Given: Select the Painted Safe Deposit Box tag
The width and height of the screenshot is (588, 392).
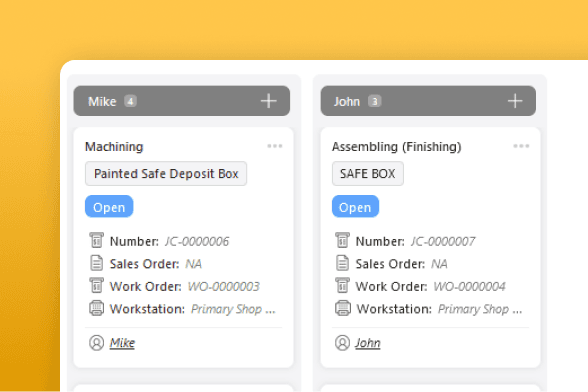Looking at the screenshot, I should coord(166,174).
